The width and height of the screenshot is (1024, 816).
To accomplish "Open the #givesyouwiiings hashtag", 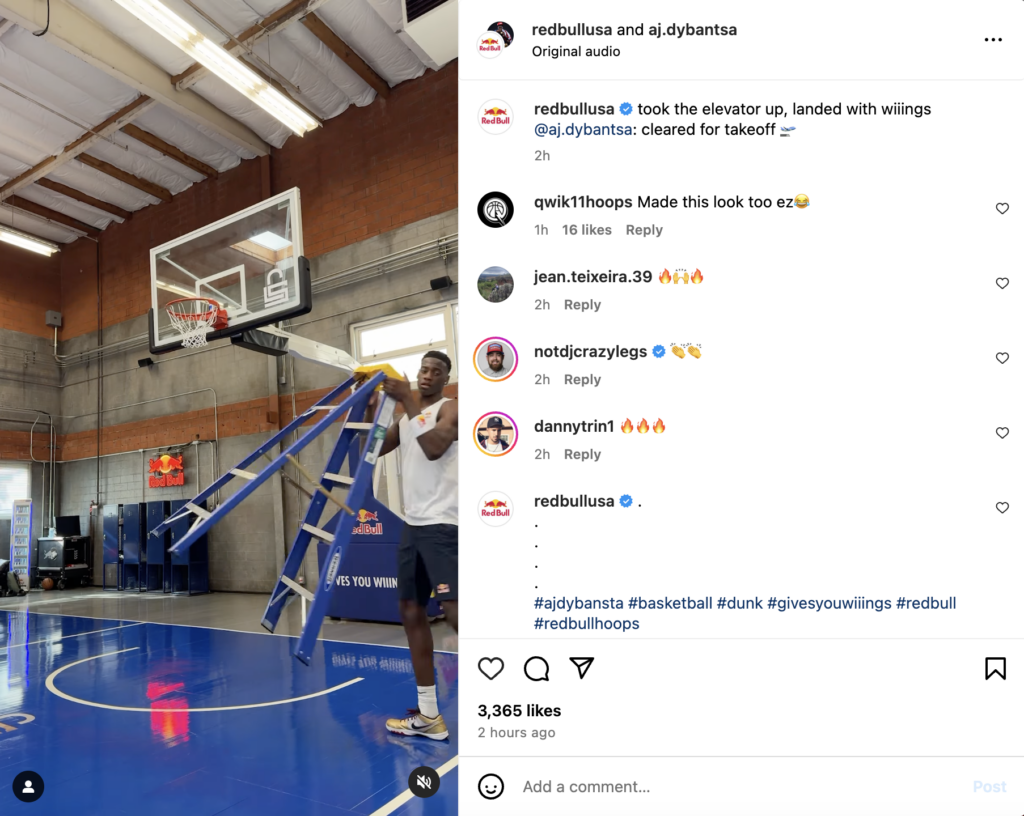I will coord(829,603).
